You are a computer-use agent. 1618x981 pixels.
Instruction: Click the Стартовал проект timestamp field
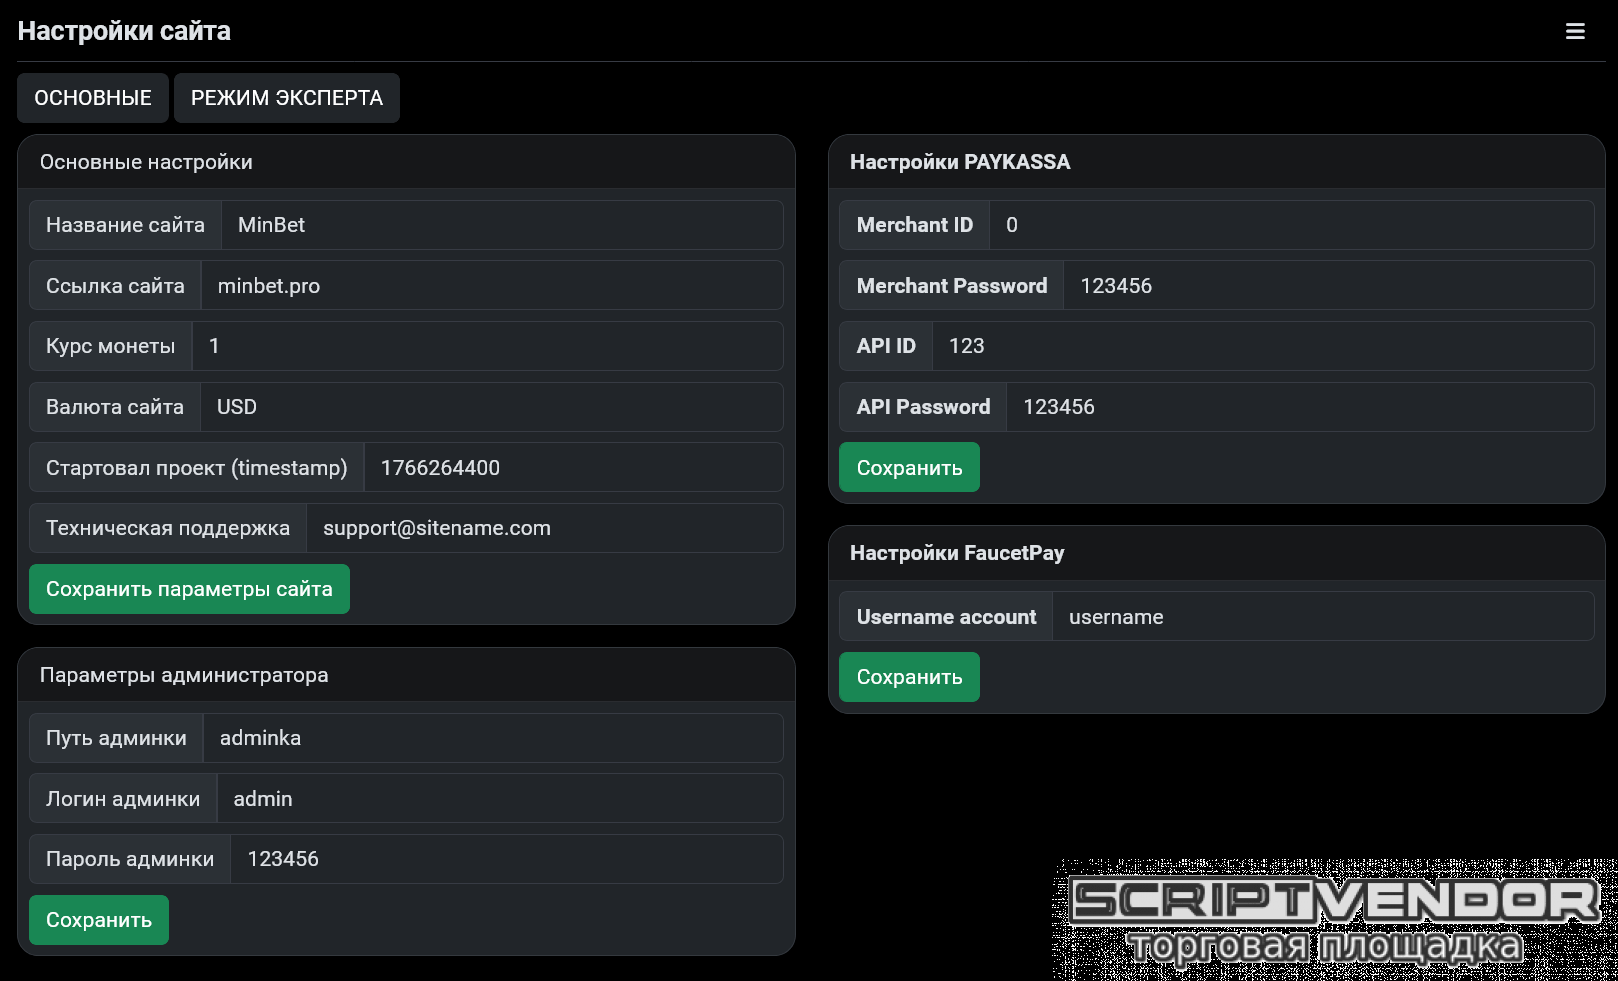(573, 468)
